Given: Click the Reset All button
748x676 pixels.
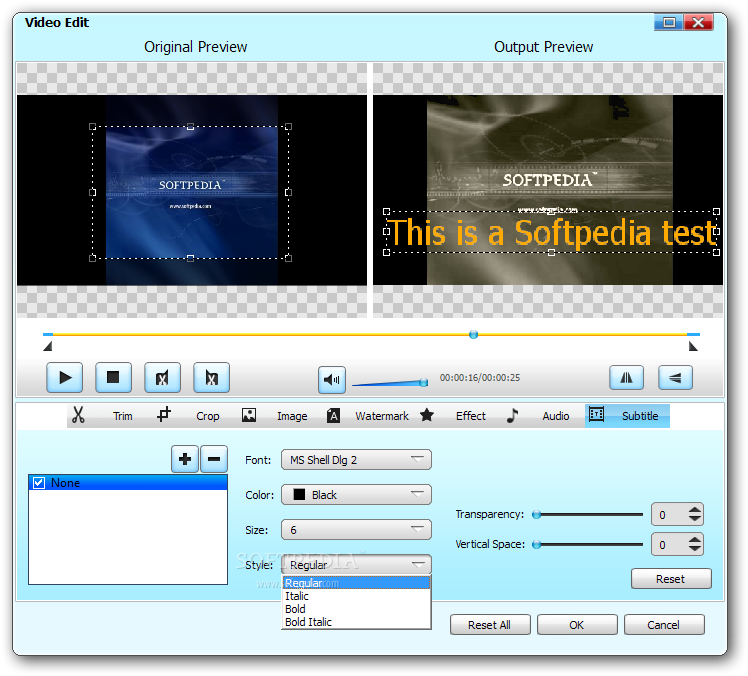Looking at the screenshot, I should tap(490, 624).
